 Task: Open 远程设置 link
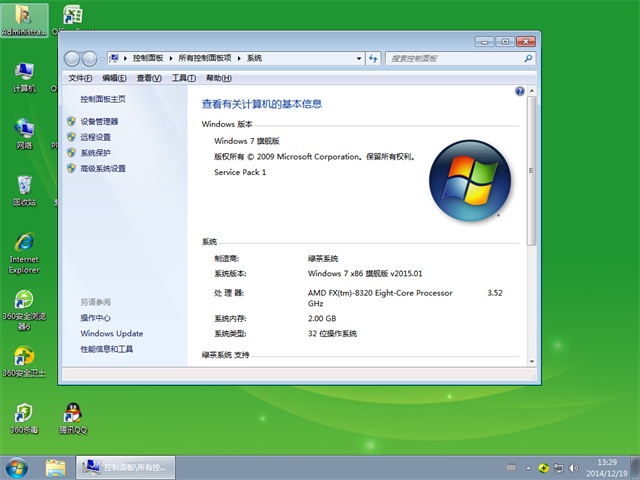click(x=96, y=137)
